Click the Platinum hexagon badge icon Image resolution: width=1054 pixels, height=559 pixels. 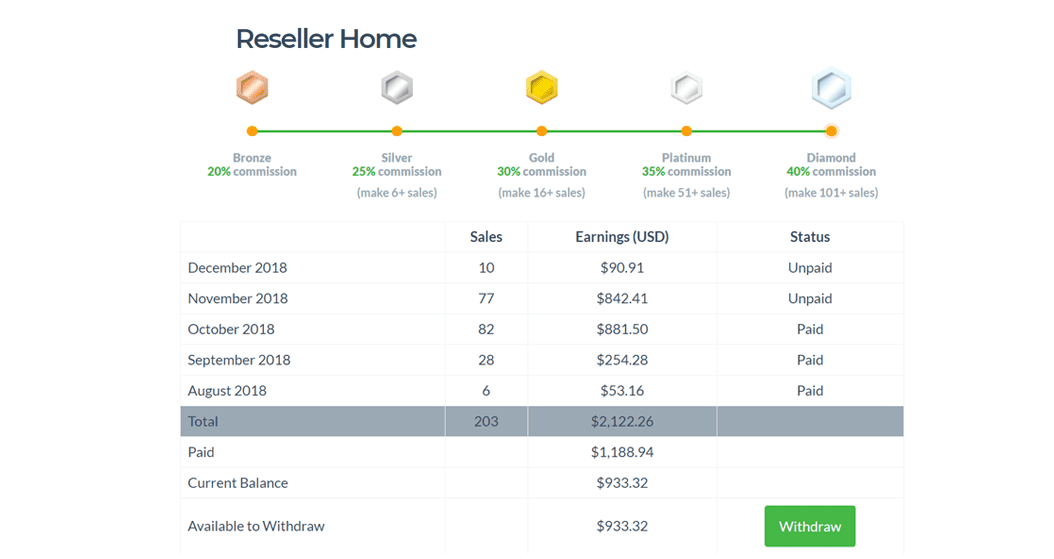(686, 88)
